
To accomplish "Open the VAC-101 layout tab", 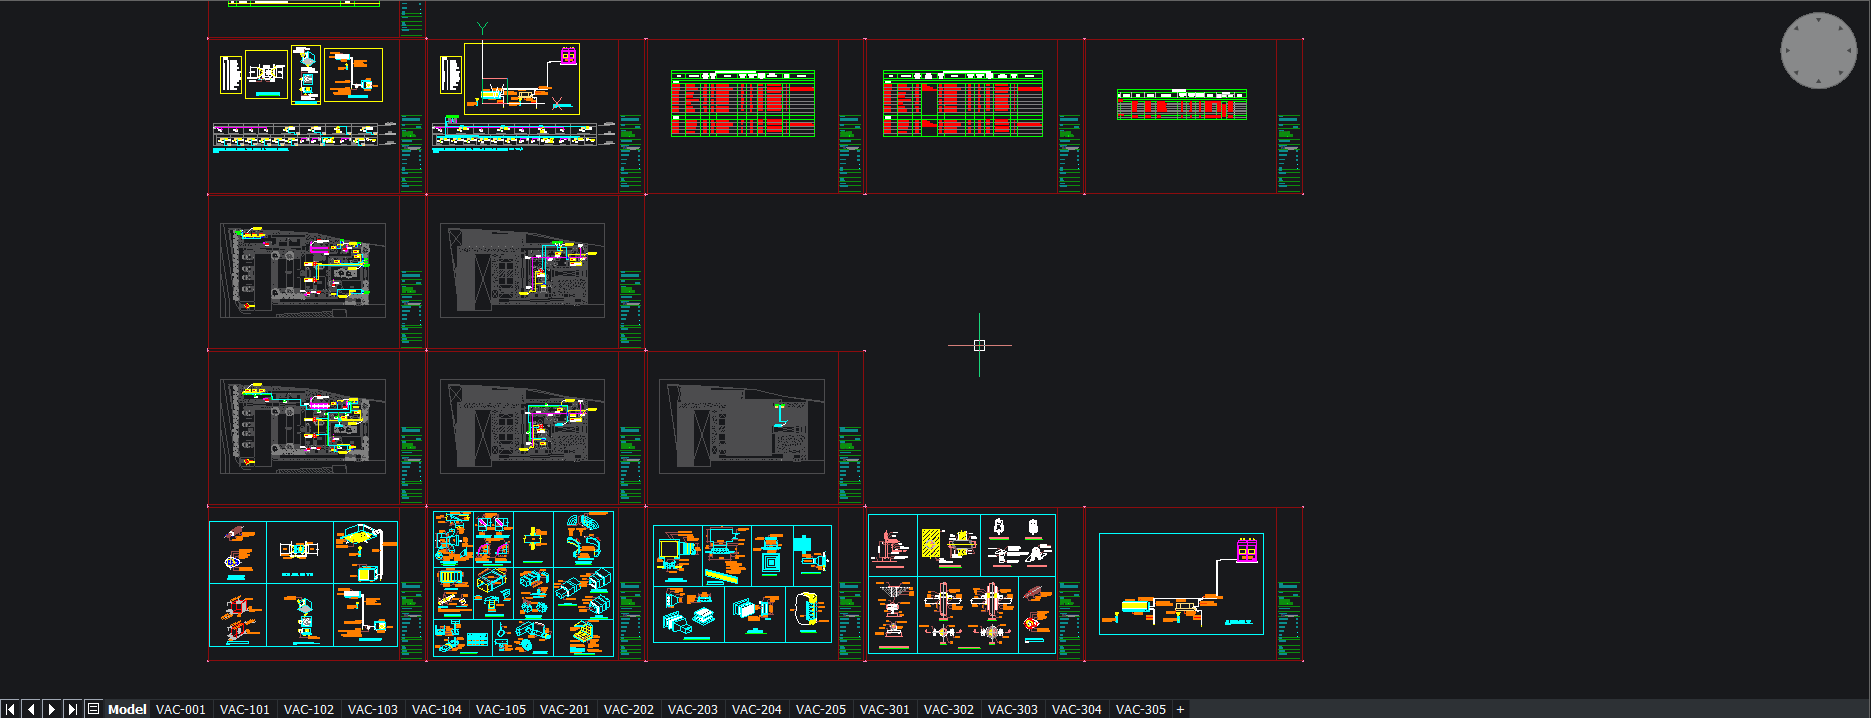I will pos(245,709).
